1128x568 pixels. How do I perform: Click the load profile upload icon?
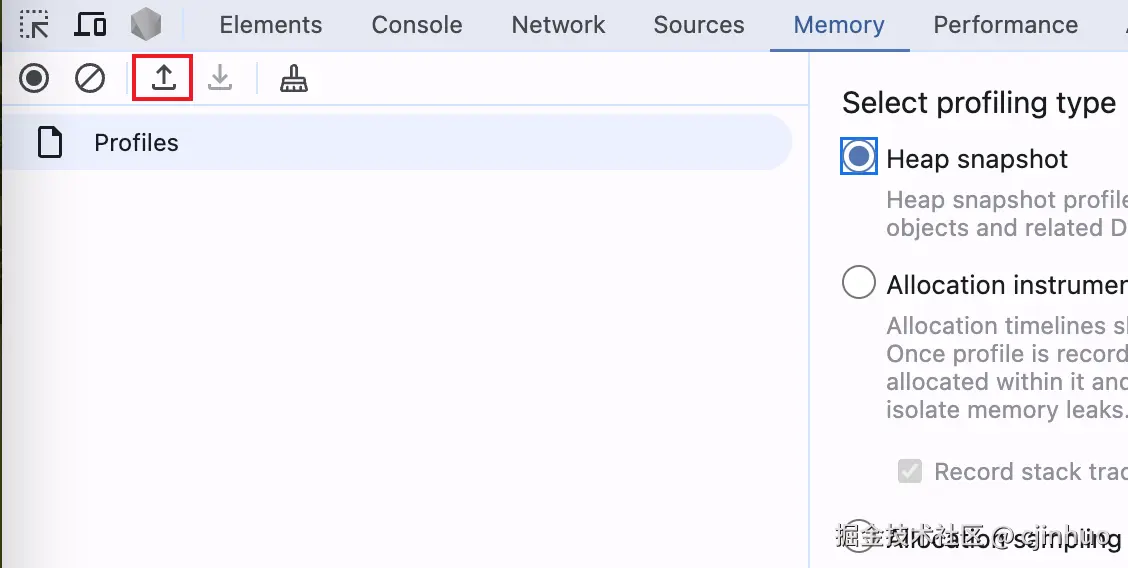coord(163,78)
